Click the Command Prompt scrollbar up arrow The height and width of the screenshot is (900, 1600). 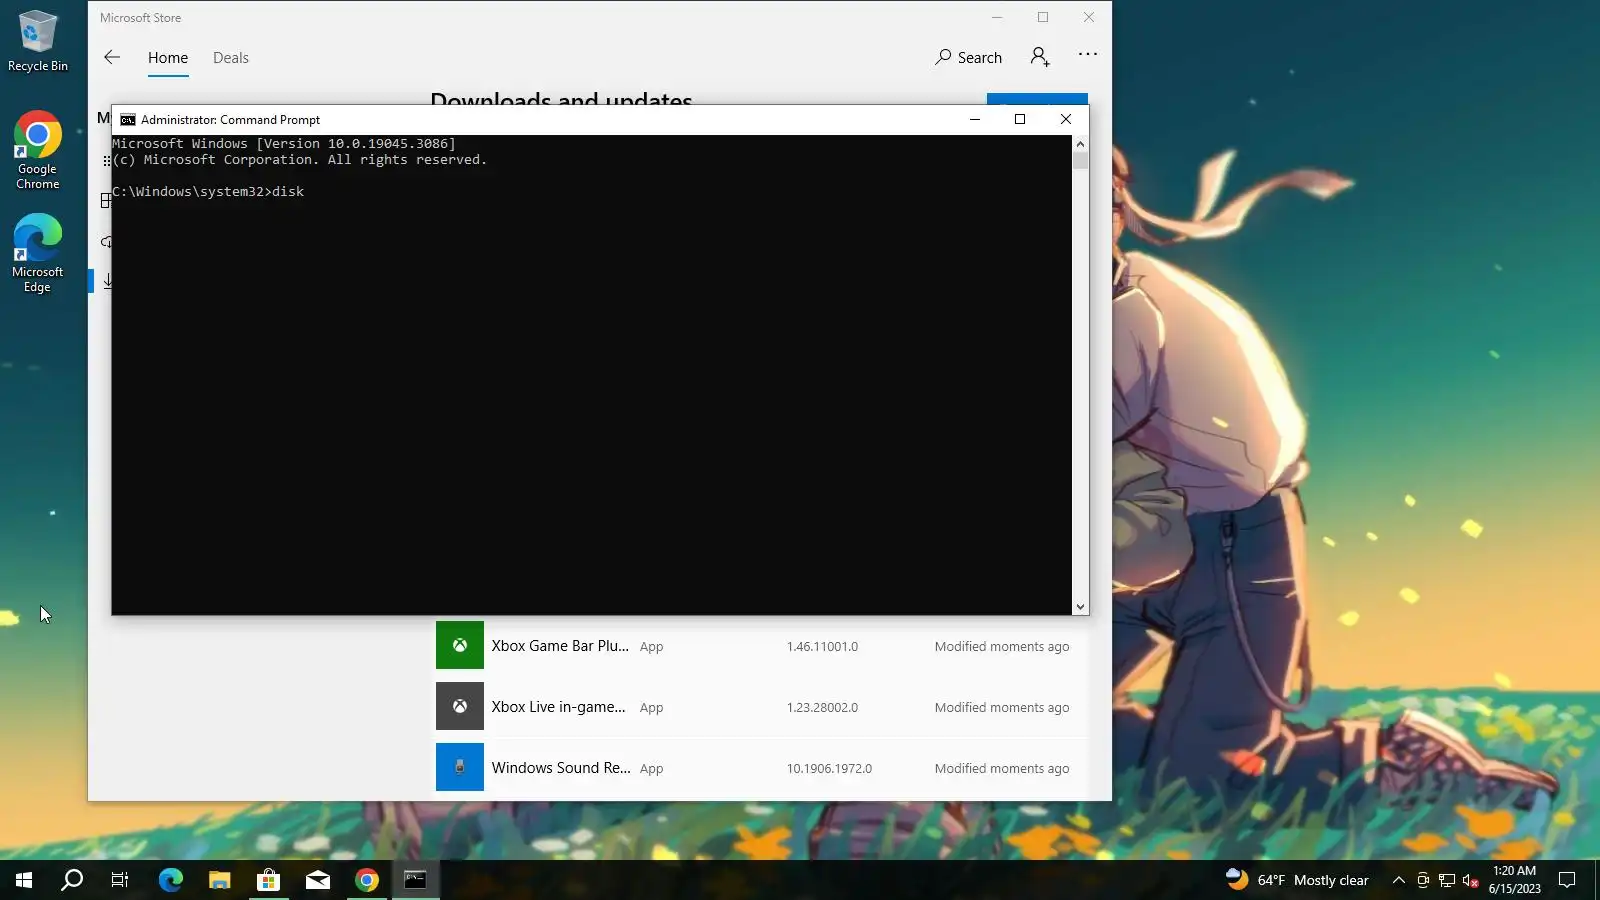[x=1080, y=144]
